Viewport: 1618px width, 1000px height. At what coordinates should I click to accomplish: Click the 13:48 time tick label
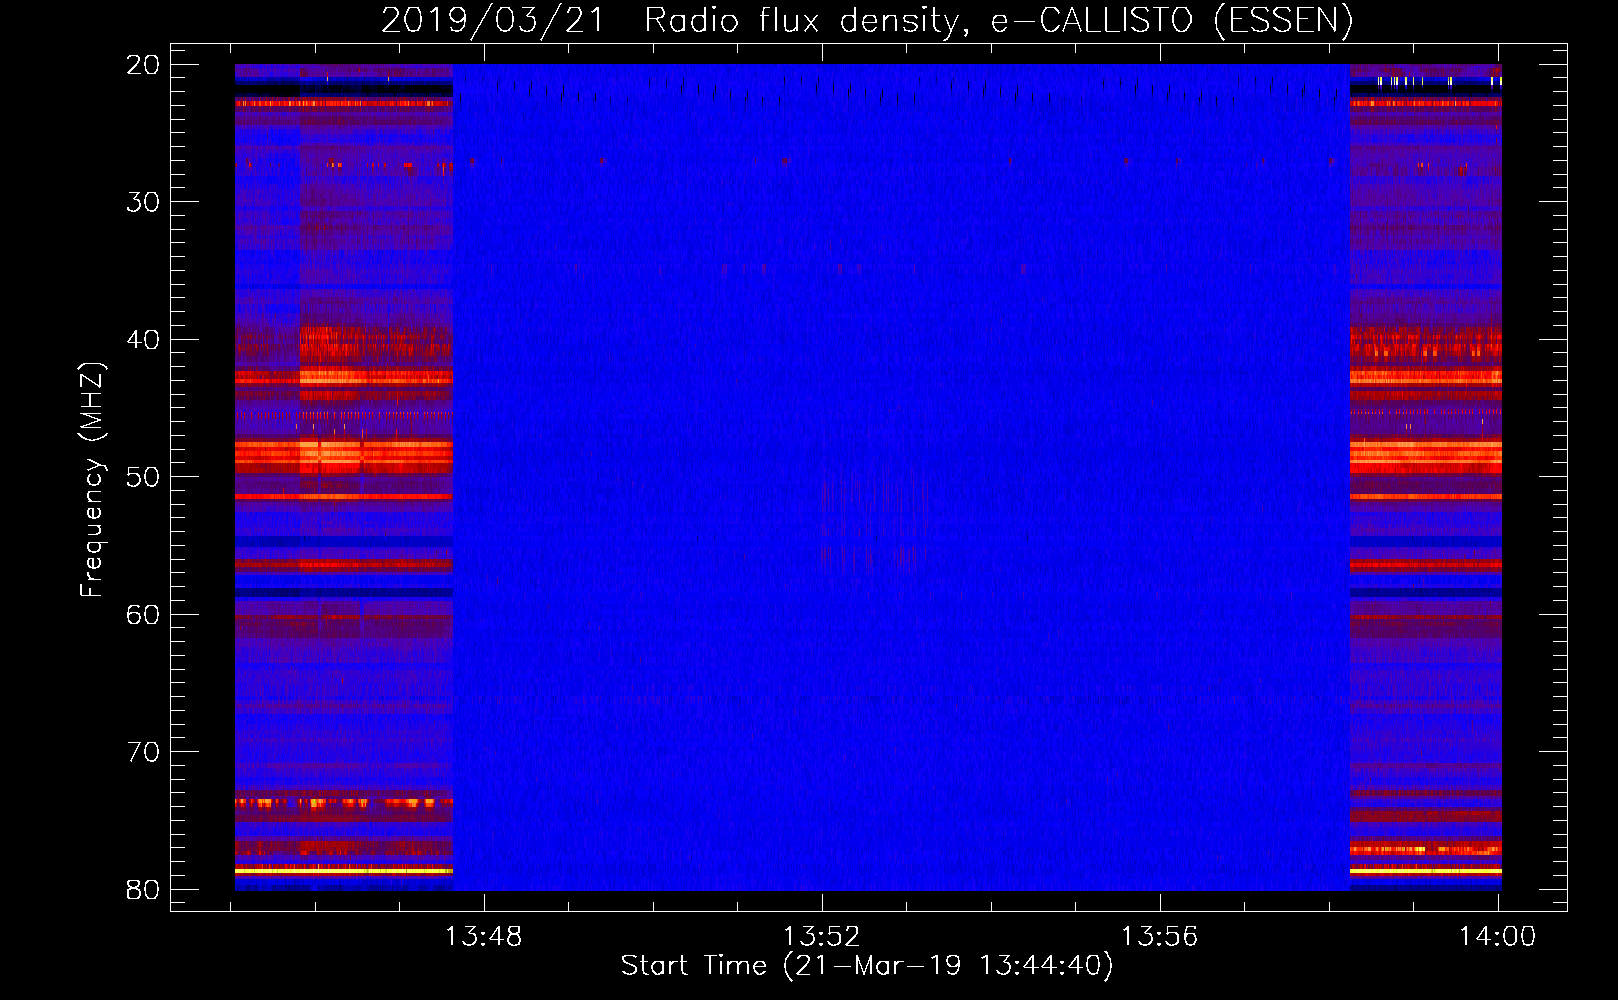[x=484, y=937]
